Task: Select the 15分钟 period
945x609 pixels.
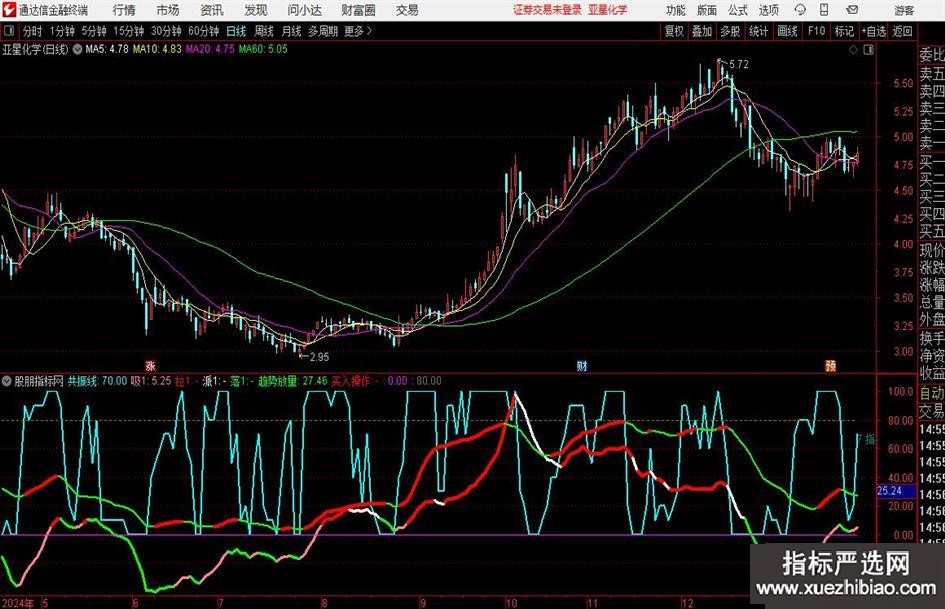Action: pos(128,31)
